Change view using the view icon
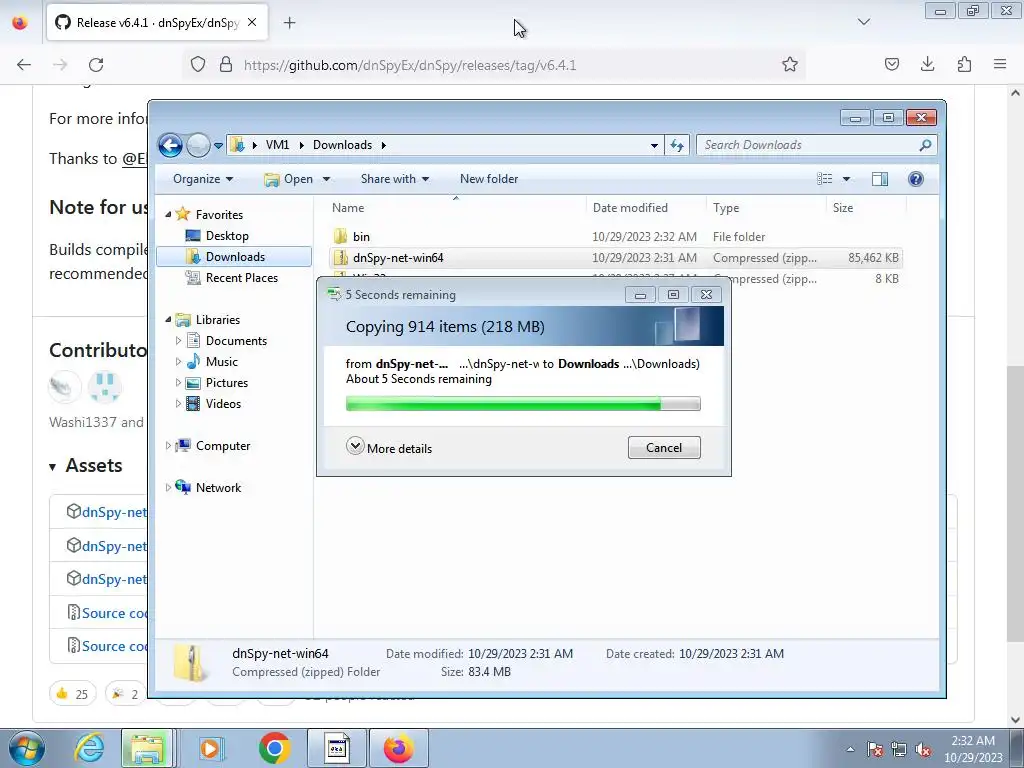 [825, 179]
